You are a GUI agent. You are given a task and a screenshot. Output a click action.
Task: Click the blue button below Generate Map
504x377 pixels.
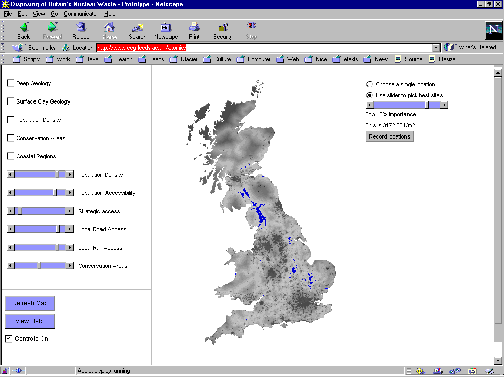(30, 321)
